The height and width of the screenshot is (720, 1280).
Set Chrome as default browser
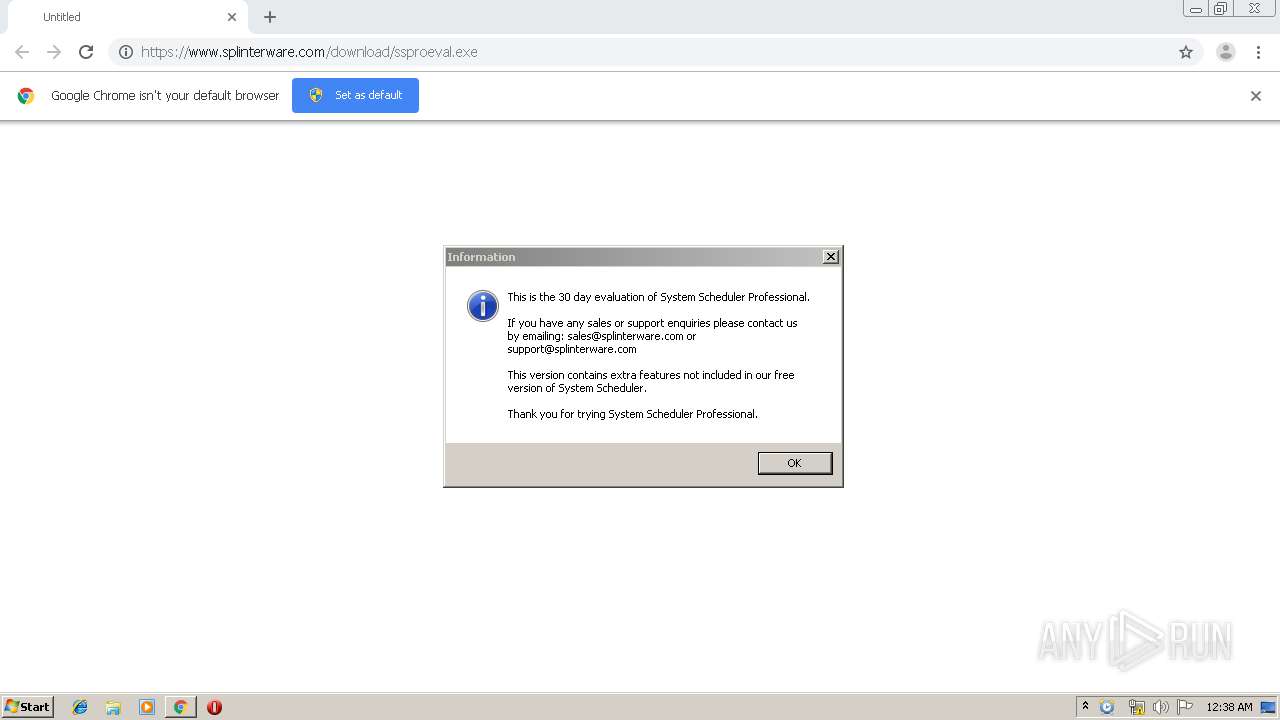pyautogui.click(x=355, y=95)
